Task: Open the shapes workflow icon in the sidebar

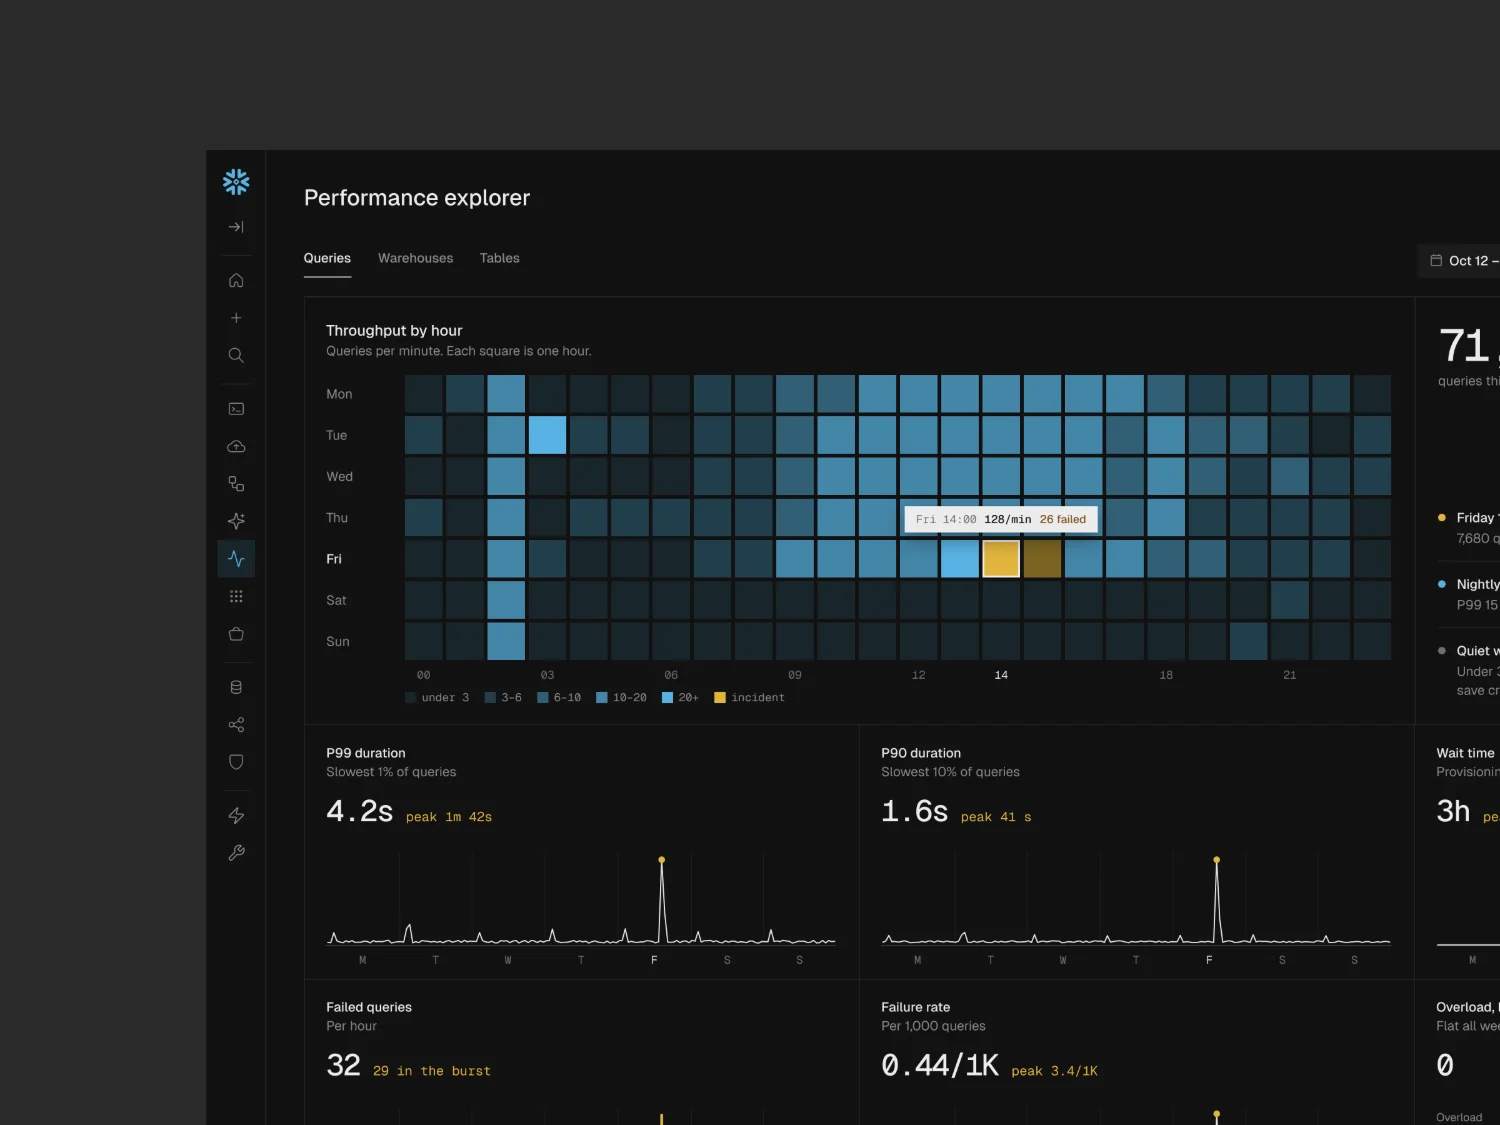Action: coord(236,484)
